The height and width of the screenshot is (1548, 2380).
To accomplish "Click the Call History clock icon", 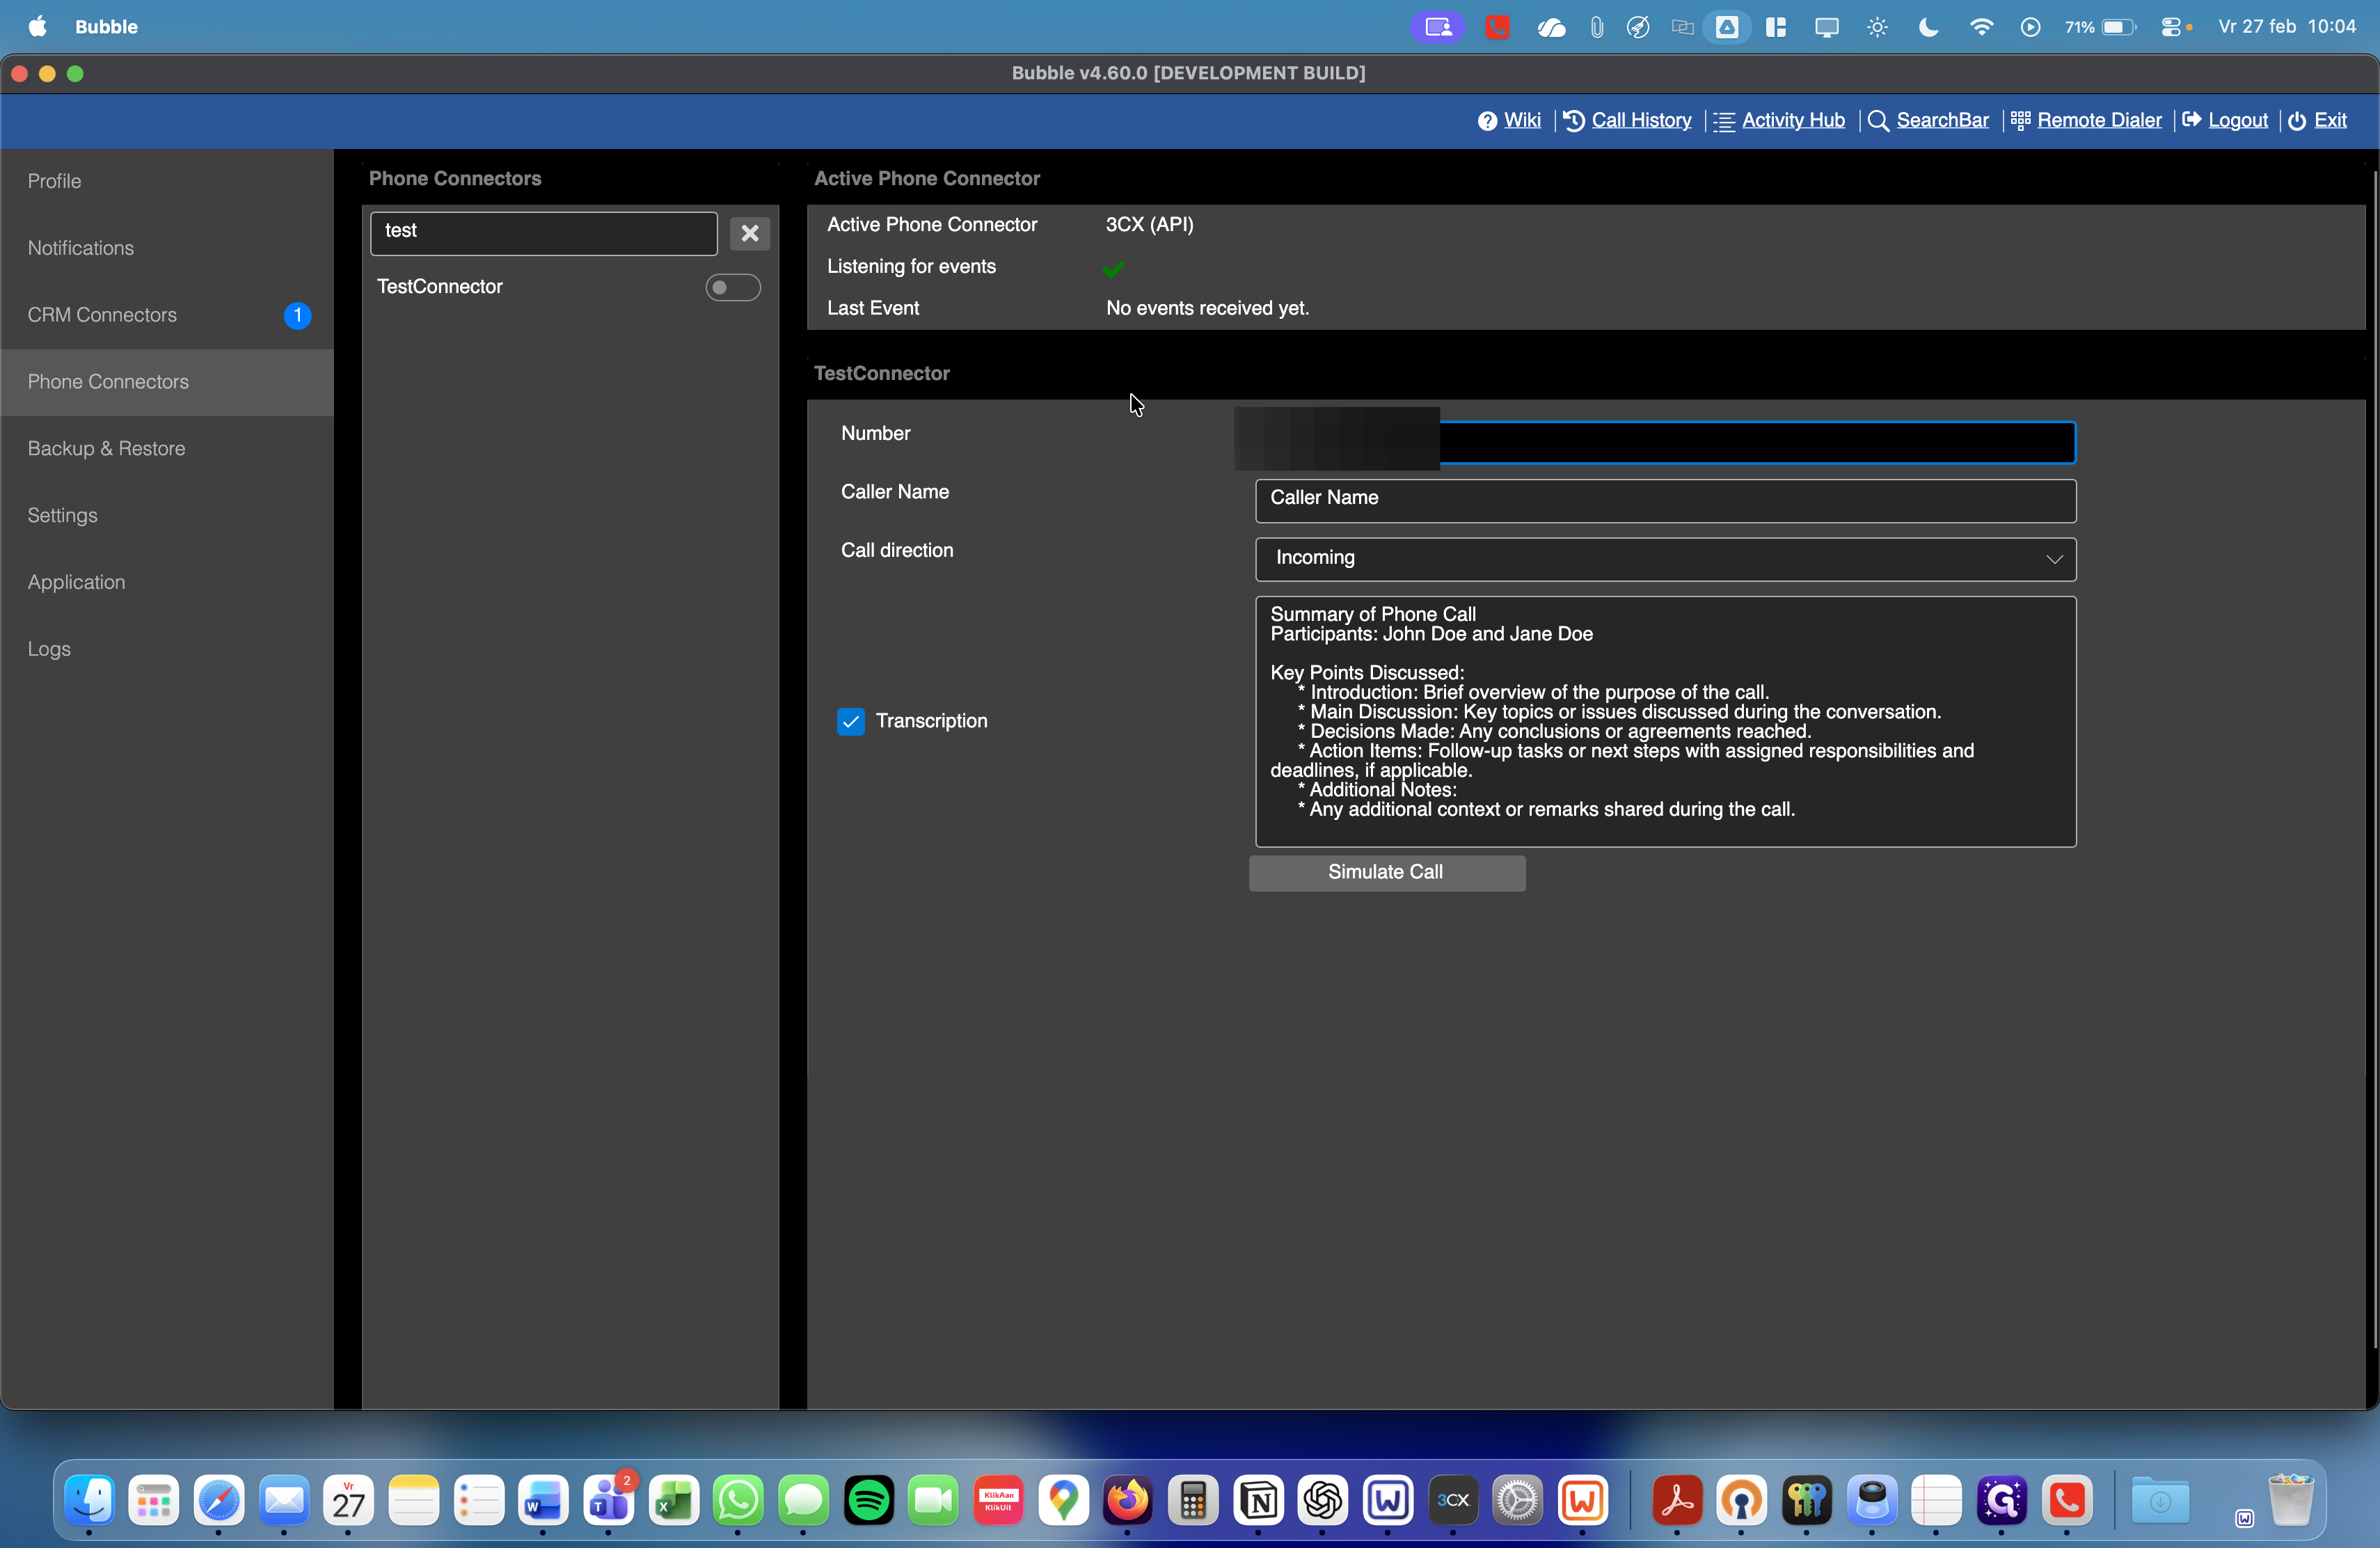I will point(1573,121).
